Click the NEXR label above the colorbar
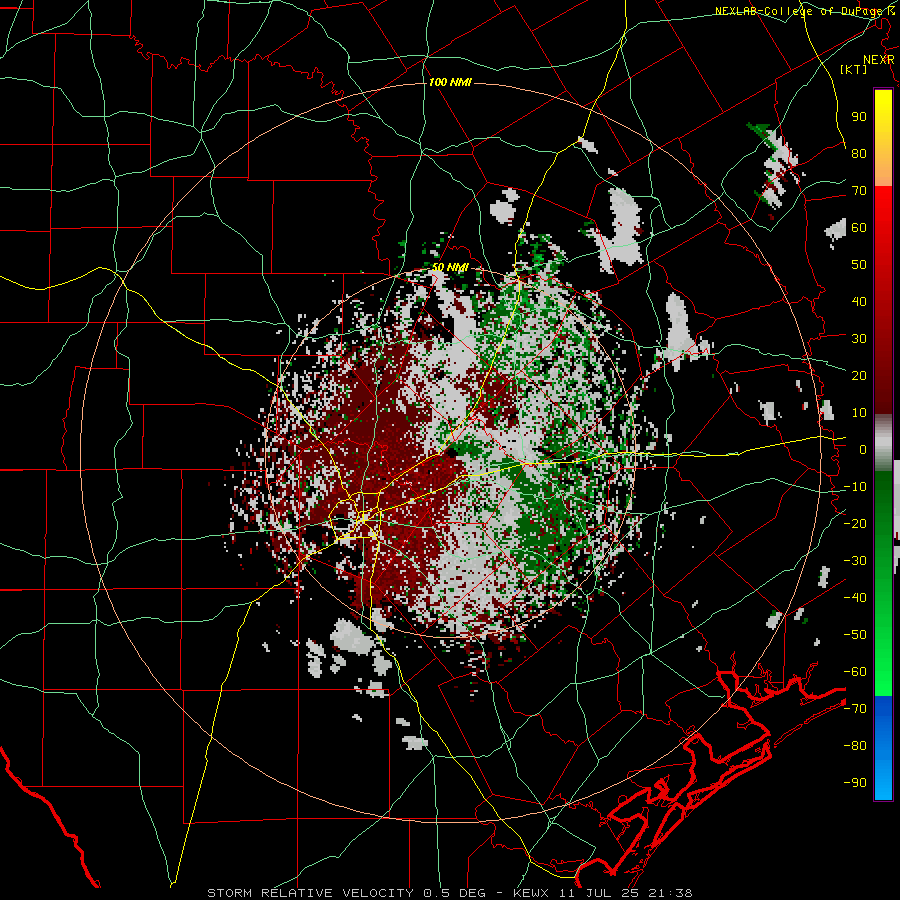900x900 pixels. click(878, 60)
